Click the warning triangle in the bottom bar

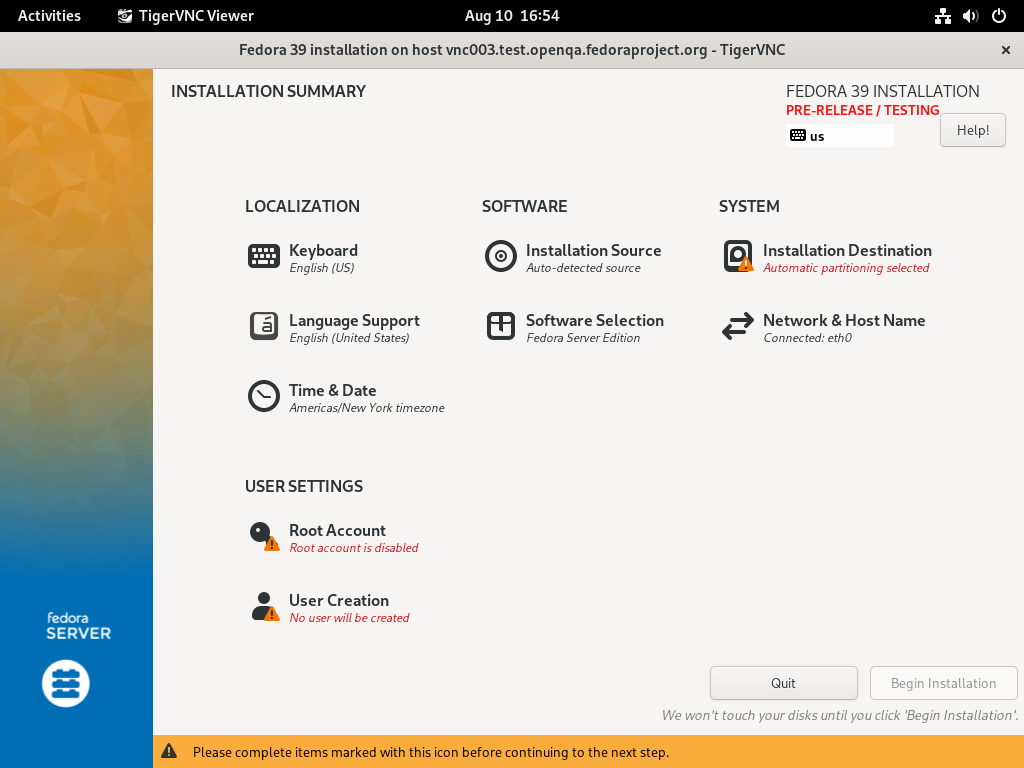[x=169, y=751]
